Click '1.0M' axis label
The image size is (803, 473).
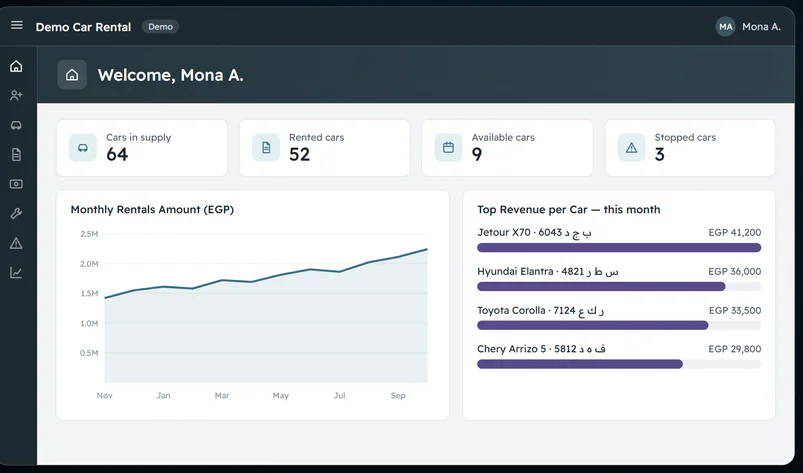coord(89,323)
